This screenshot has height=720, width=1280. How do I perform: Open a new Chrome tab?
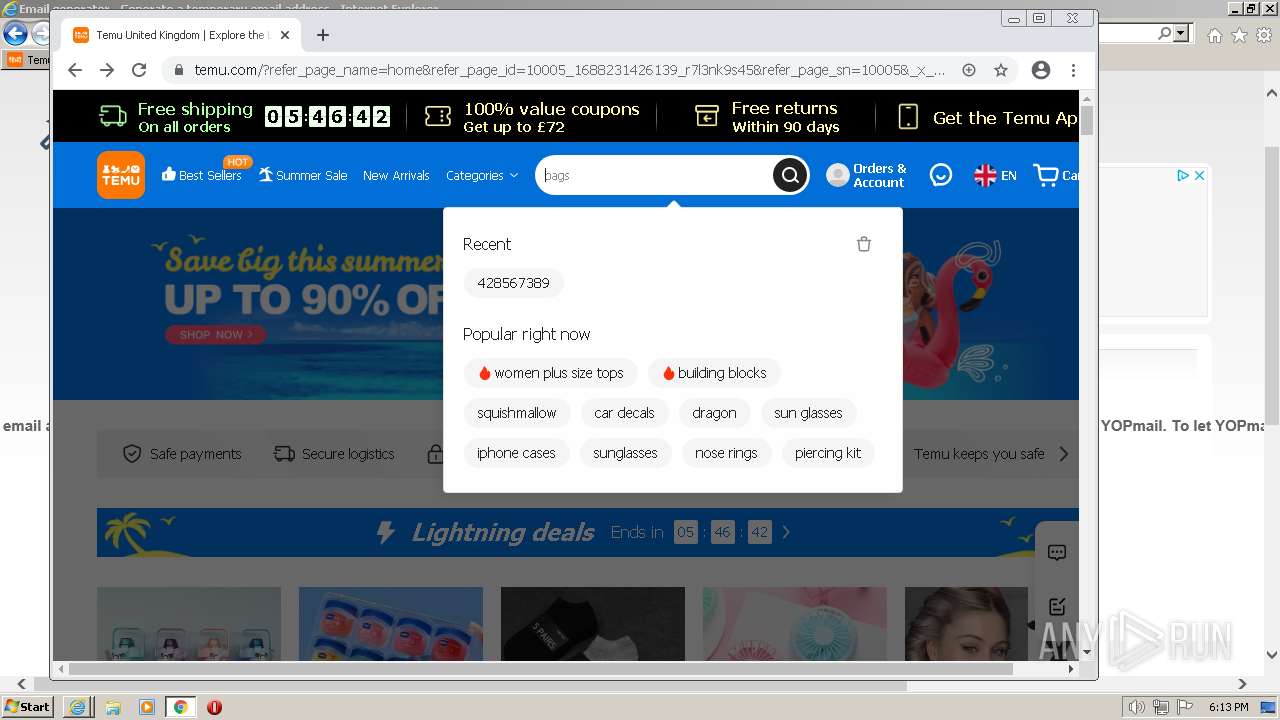click(322, 35)
